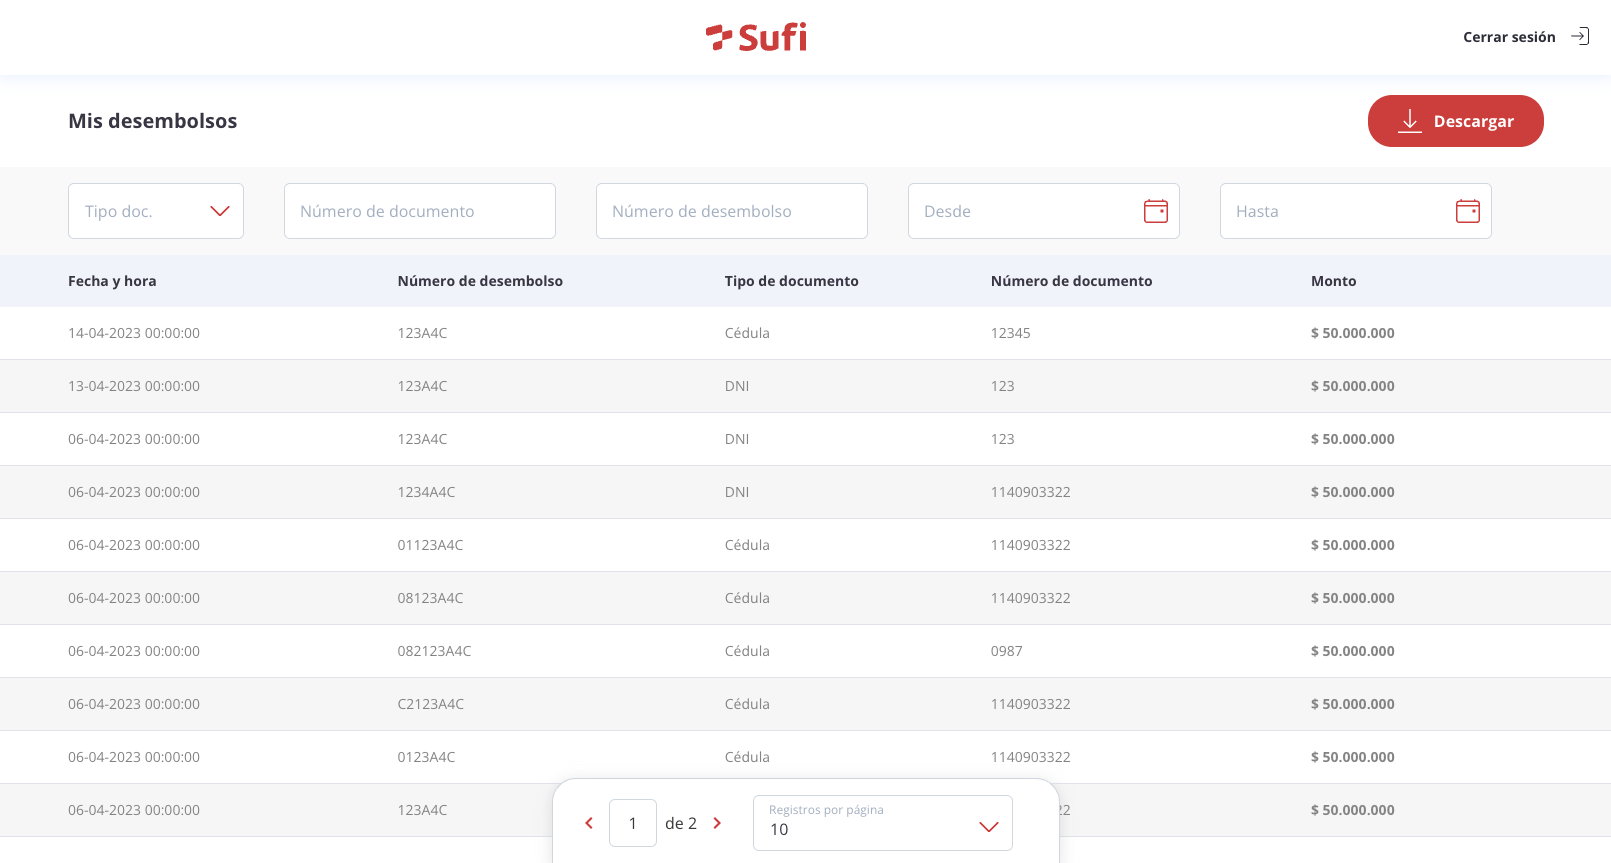1611x863 pixels.
Task: Go to previous page arrow
Action: click(x=589, y=823)
